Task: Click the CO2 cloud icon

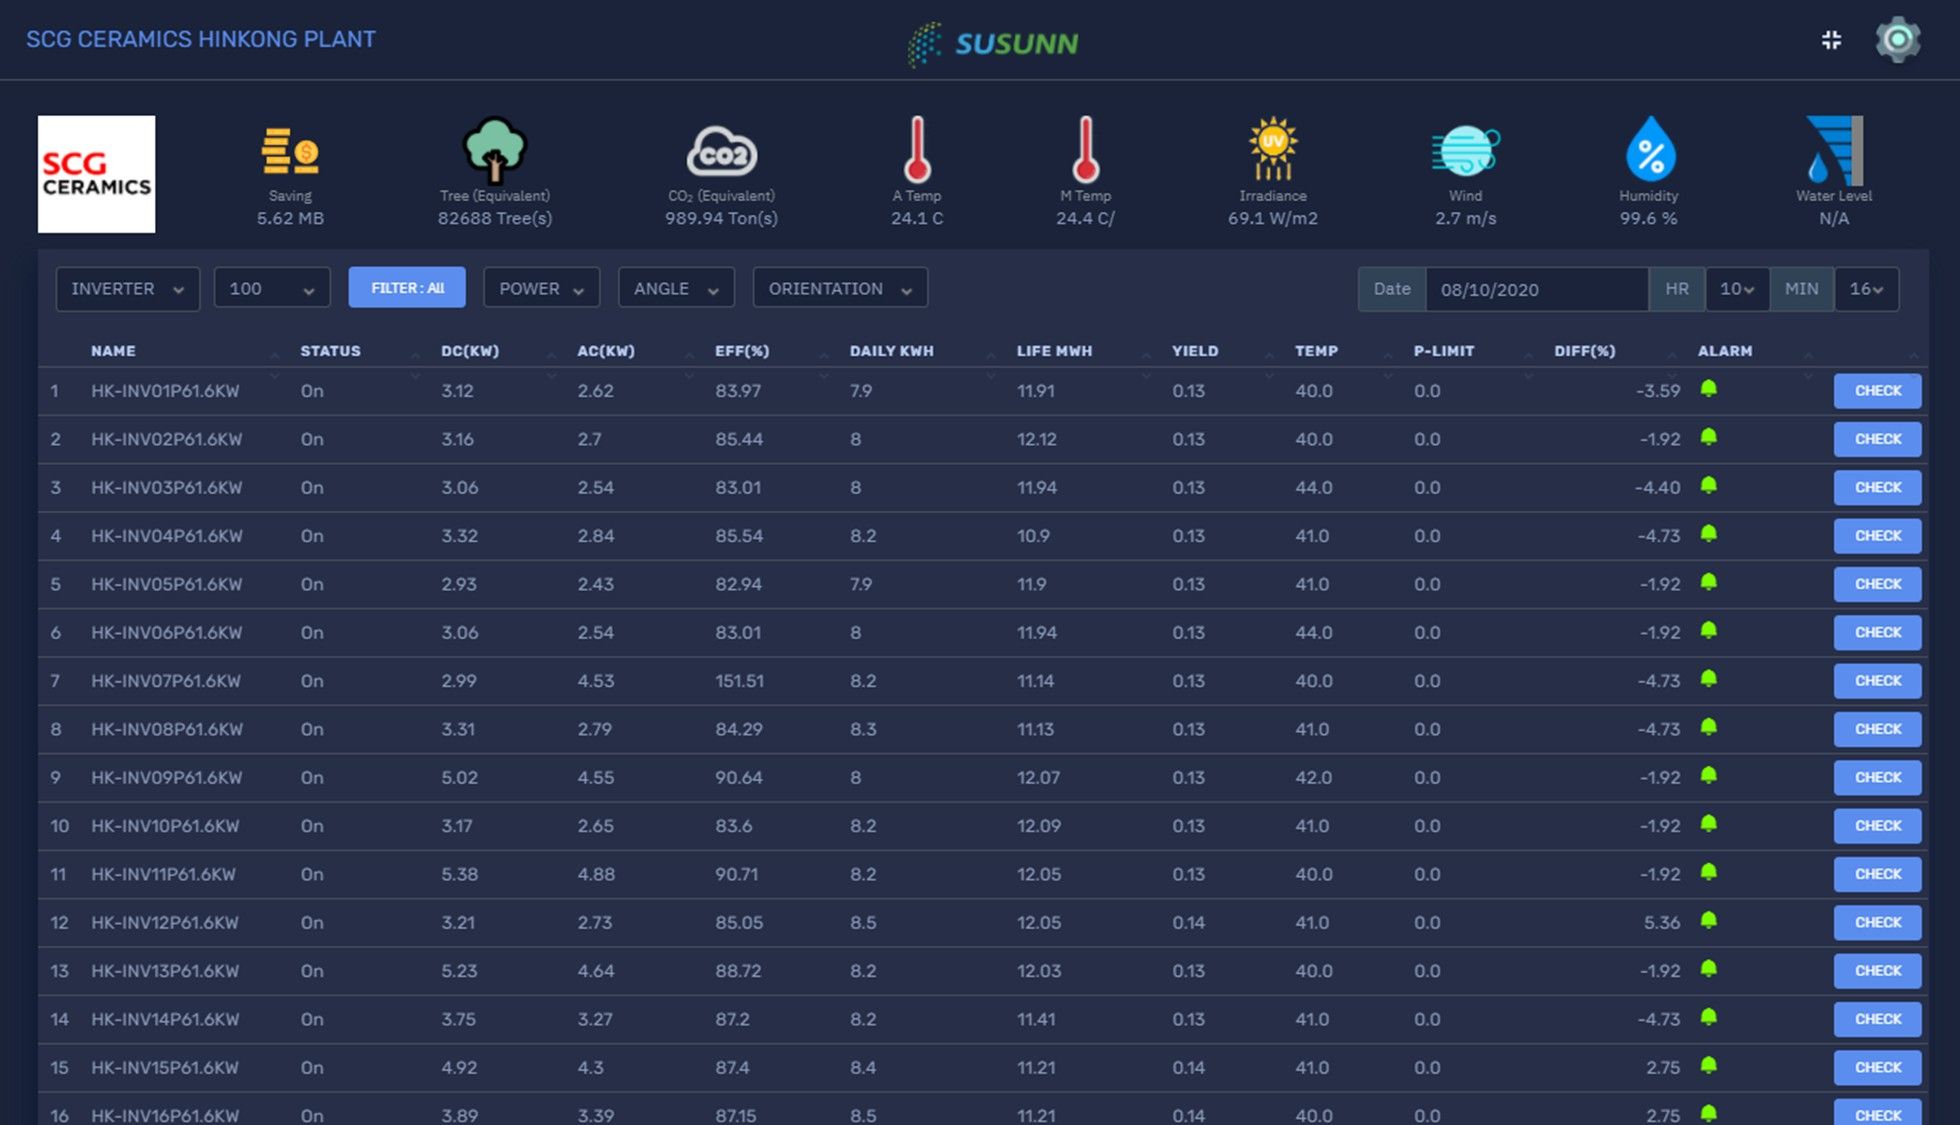Action: click(x=721, y=152)
